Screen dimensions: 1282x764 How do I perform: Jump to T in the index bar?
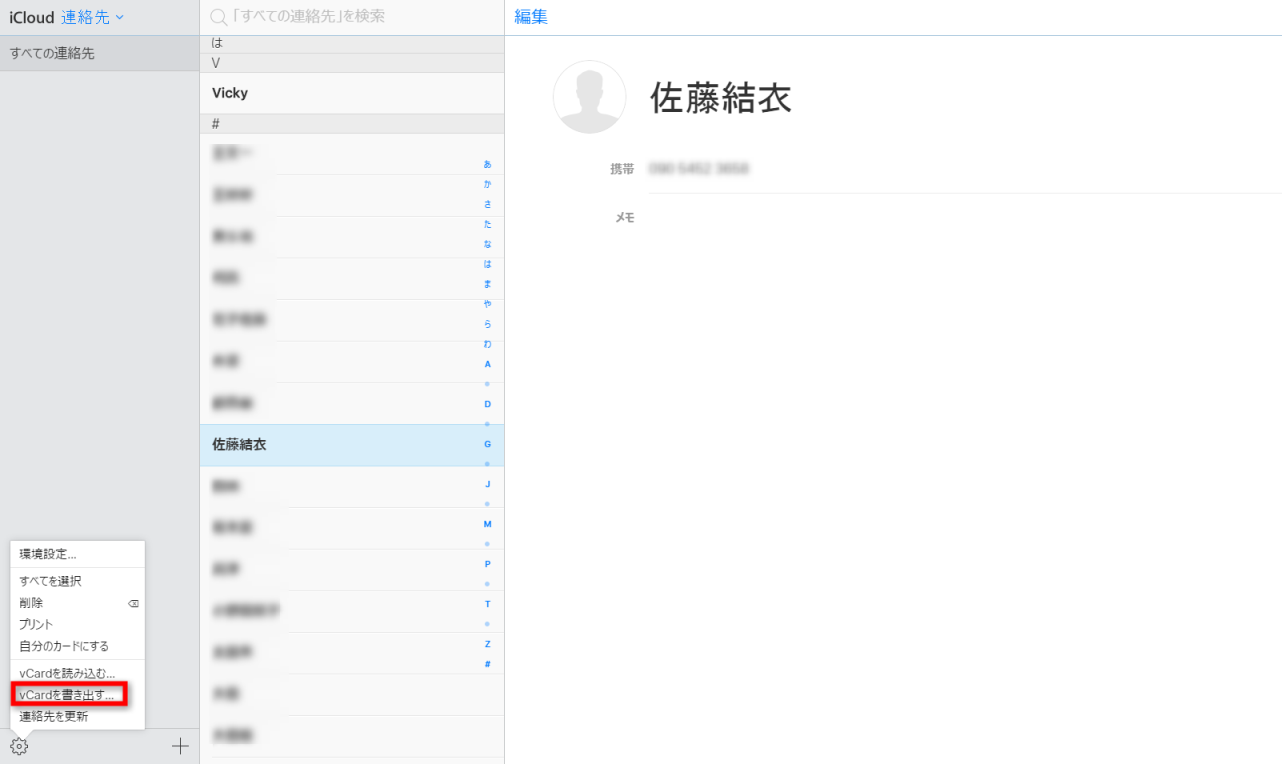coord(487,604)
